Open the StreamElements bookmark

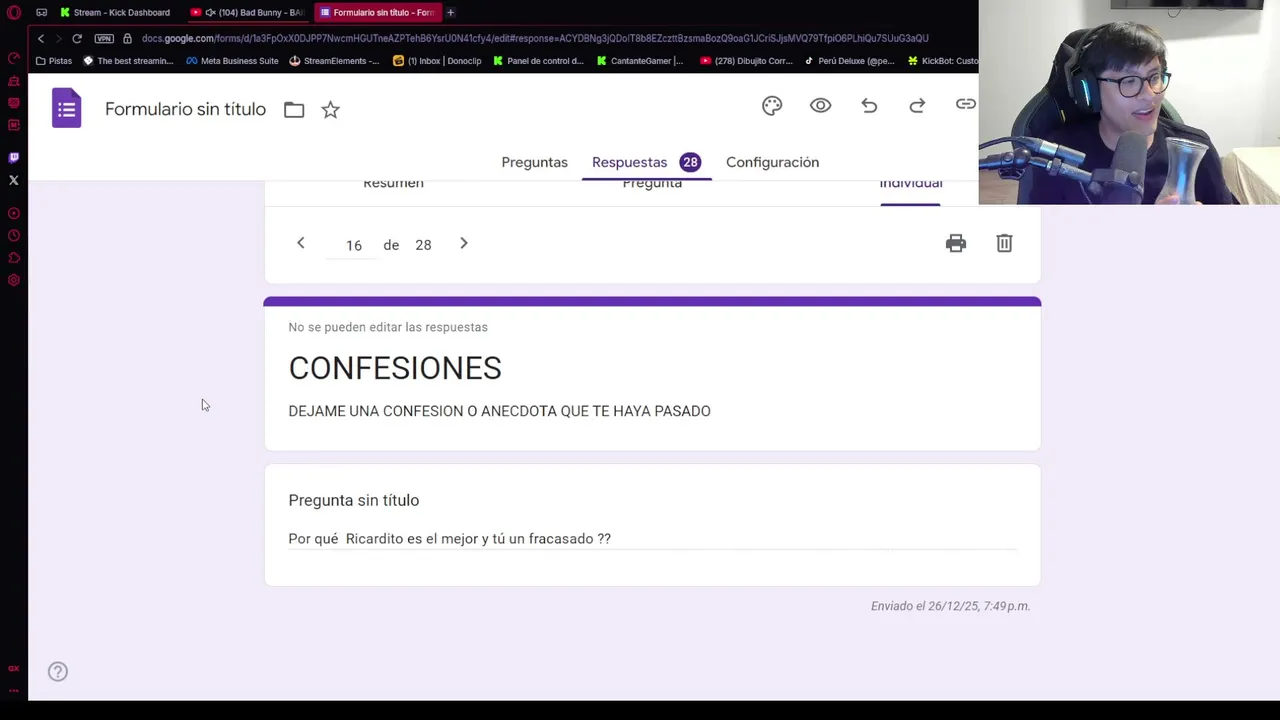click(x=334, y=60)
